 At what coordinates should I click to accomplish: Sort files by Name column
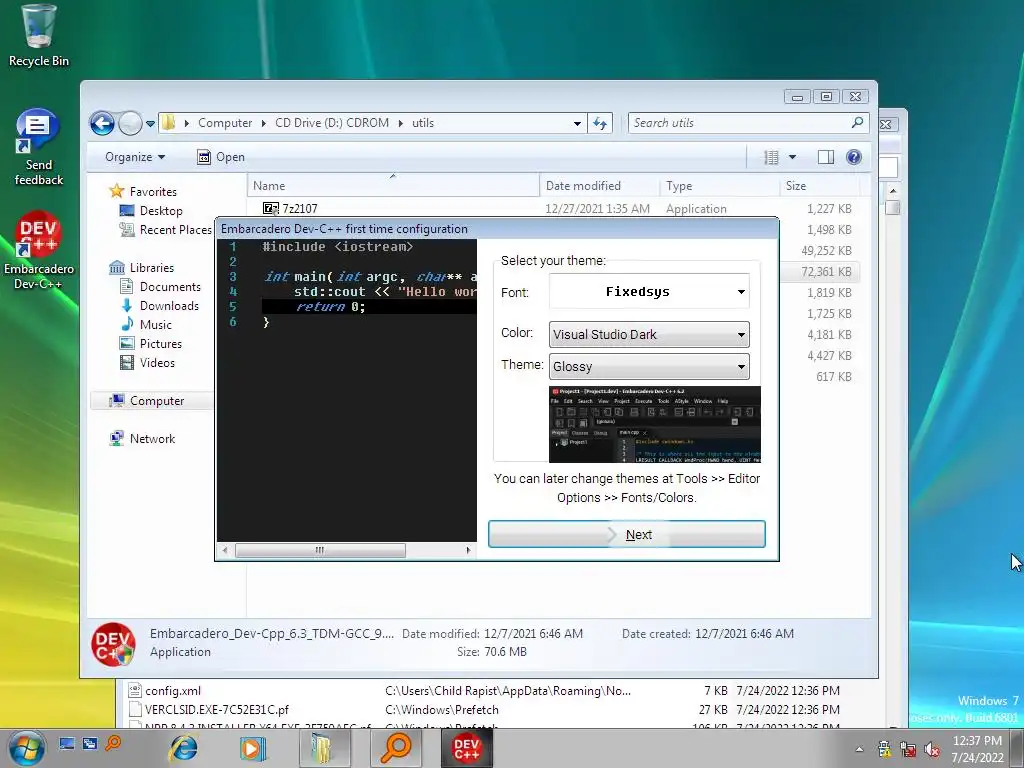[393, 185]
